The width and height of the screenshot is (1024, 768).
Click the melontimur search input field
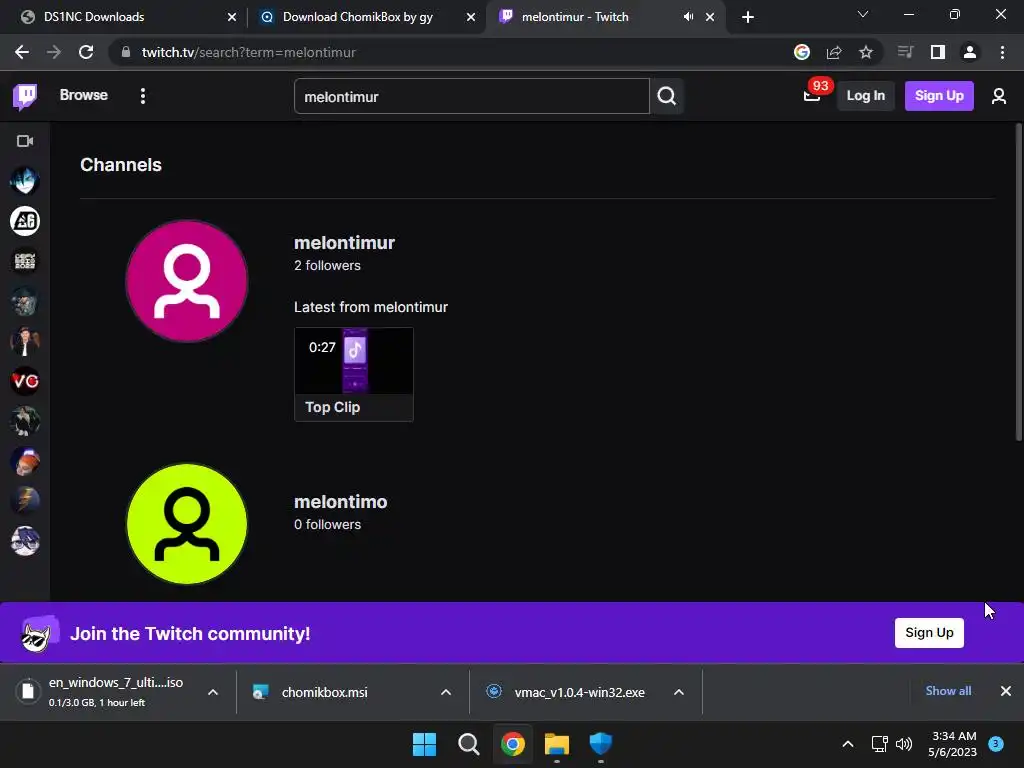(472, 97)
